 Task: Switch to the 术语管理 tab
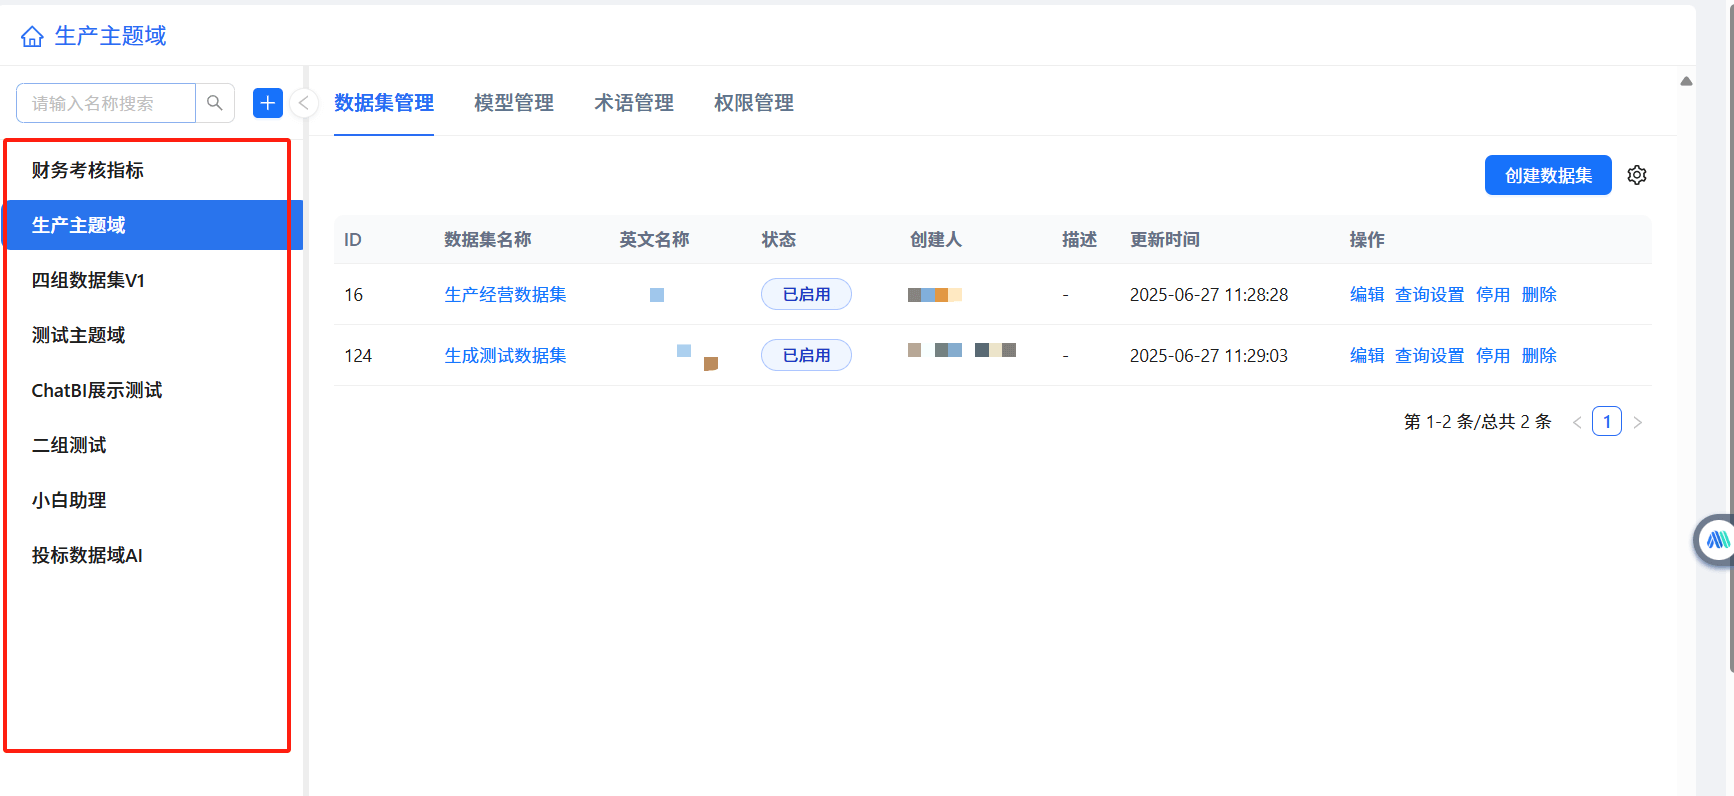click(x=633, y=103)
